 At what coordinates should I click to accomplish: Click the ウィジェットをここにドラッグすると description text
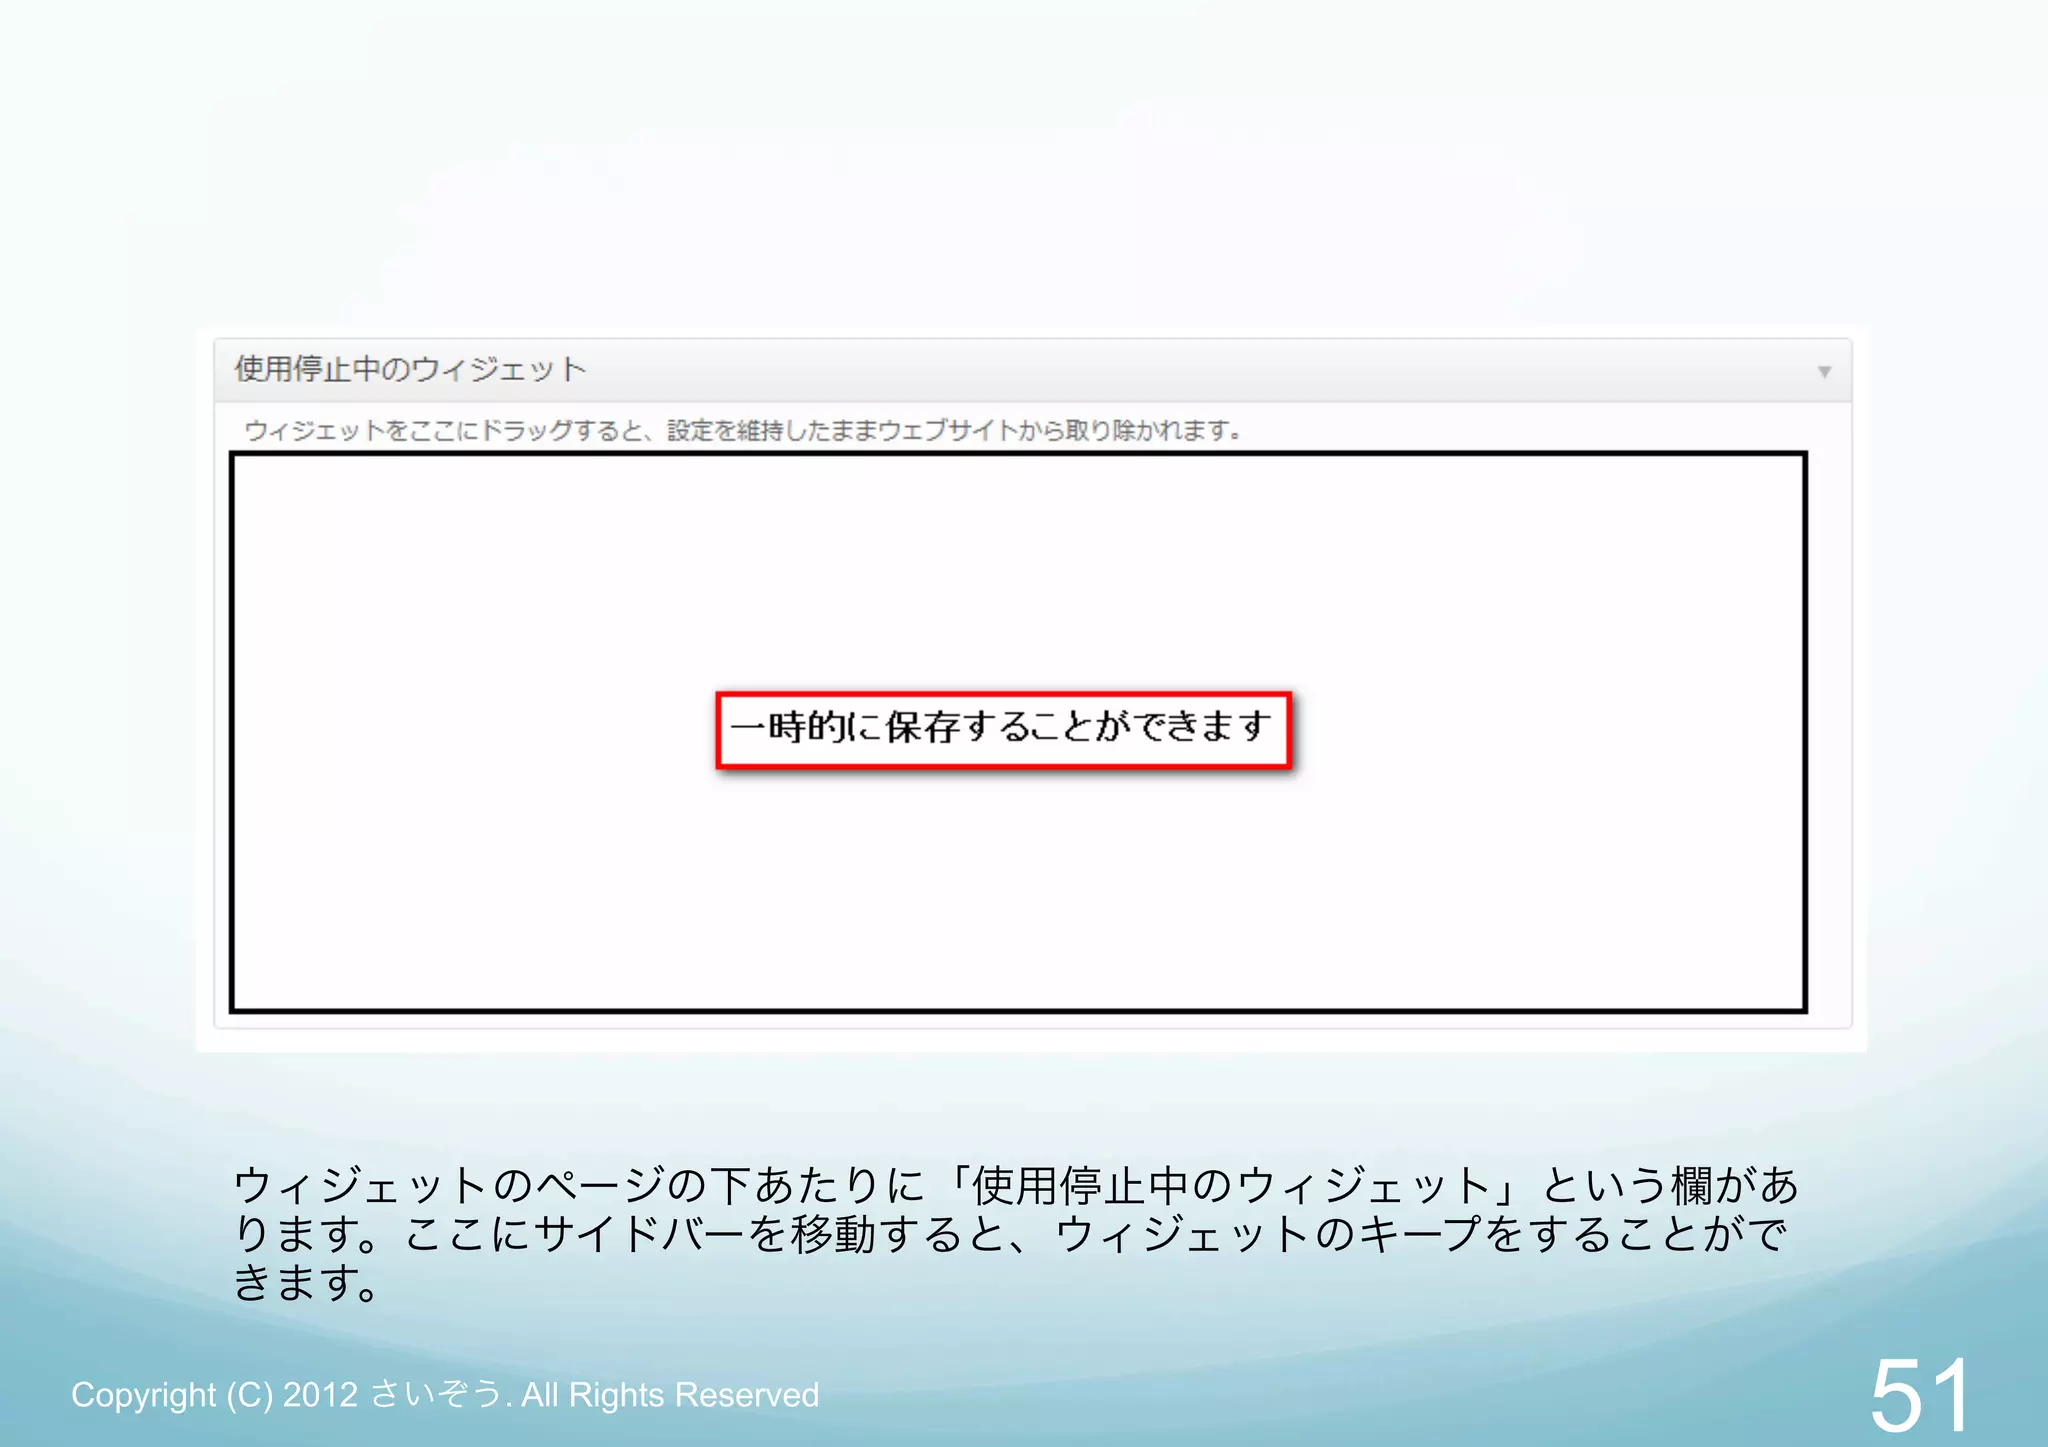tap(743, 431)
